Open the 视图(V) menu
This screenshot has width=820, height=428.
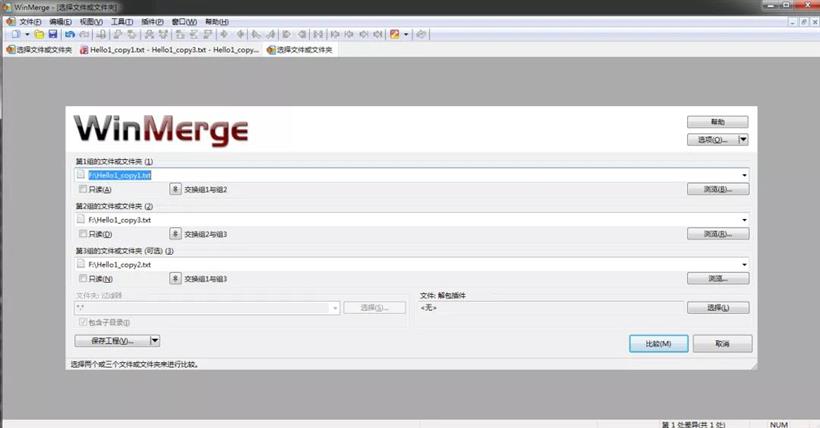click(x=91, y=21)
